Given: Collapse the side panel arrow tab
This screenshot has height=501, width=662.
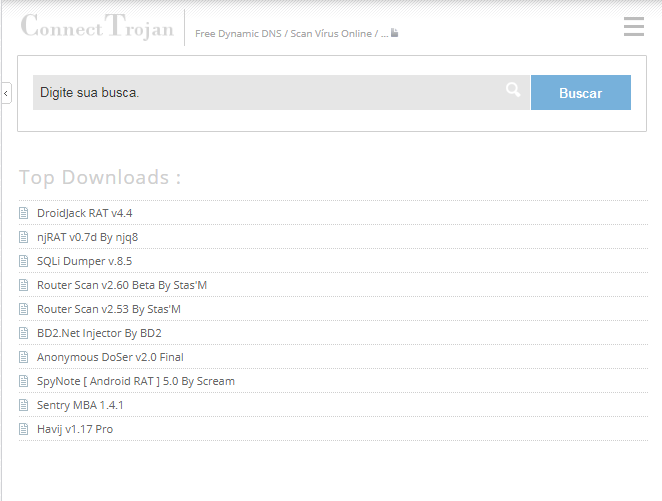Looking at the screenshot, I should (6, 93).
